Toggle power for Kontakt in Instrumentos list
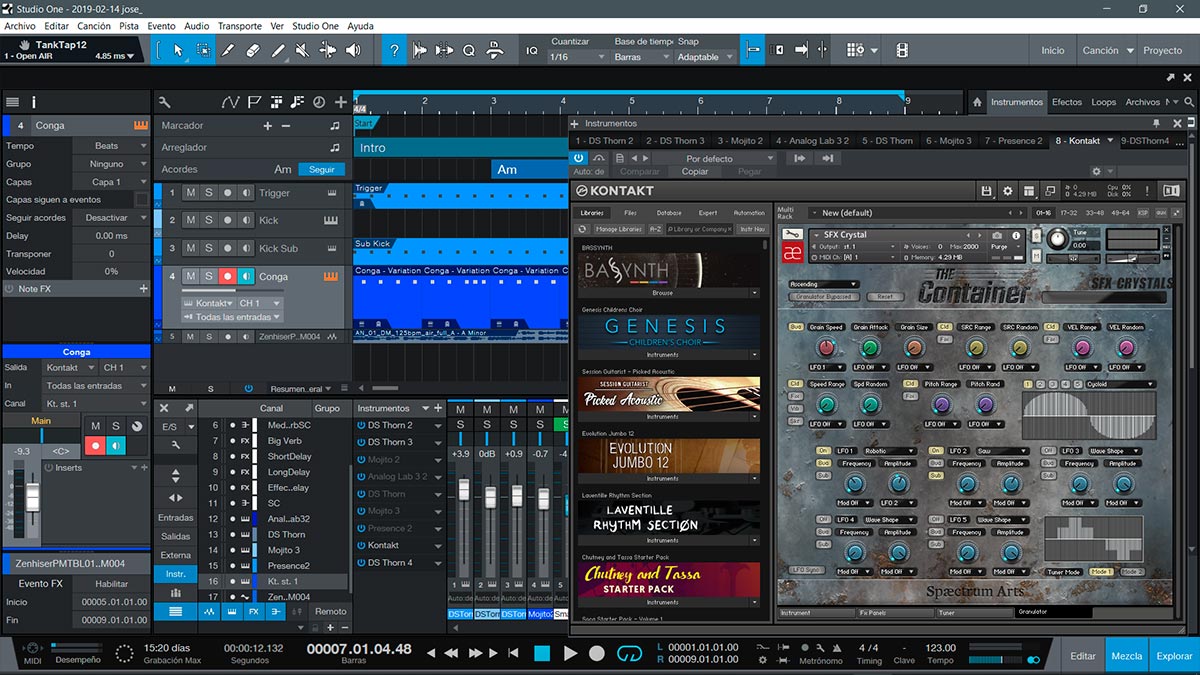 [x=361, y=545]
